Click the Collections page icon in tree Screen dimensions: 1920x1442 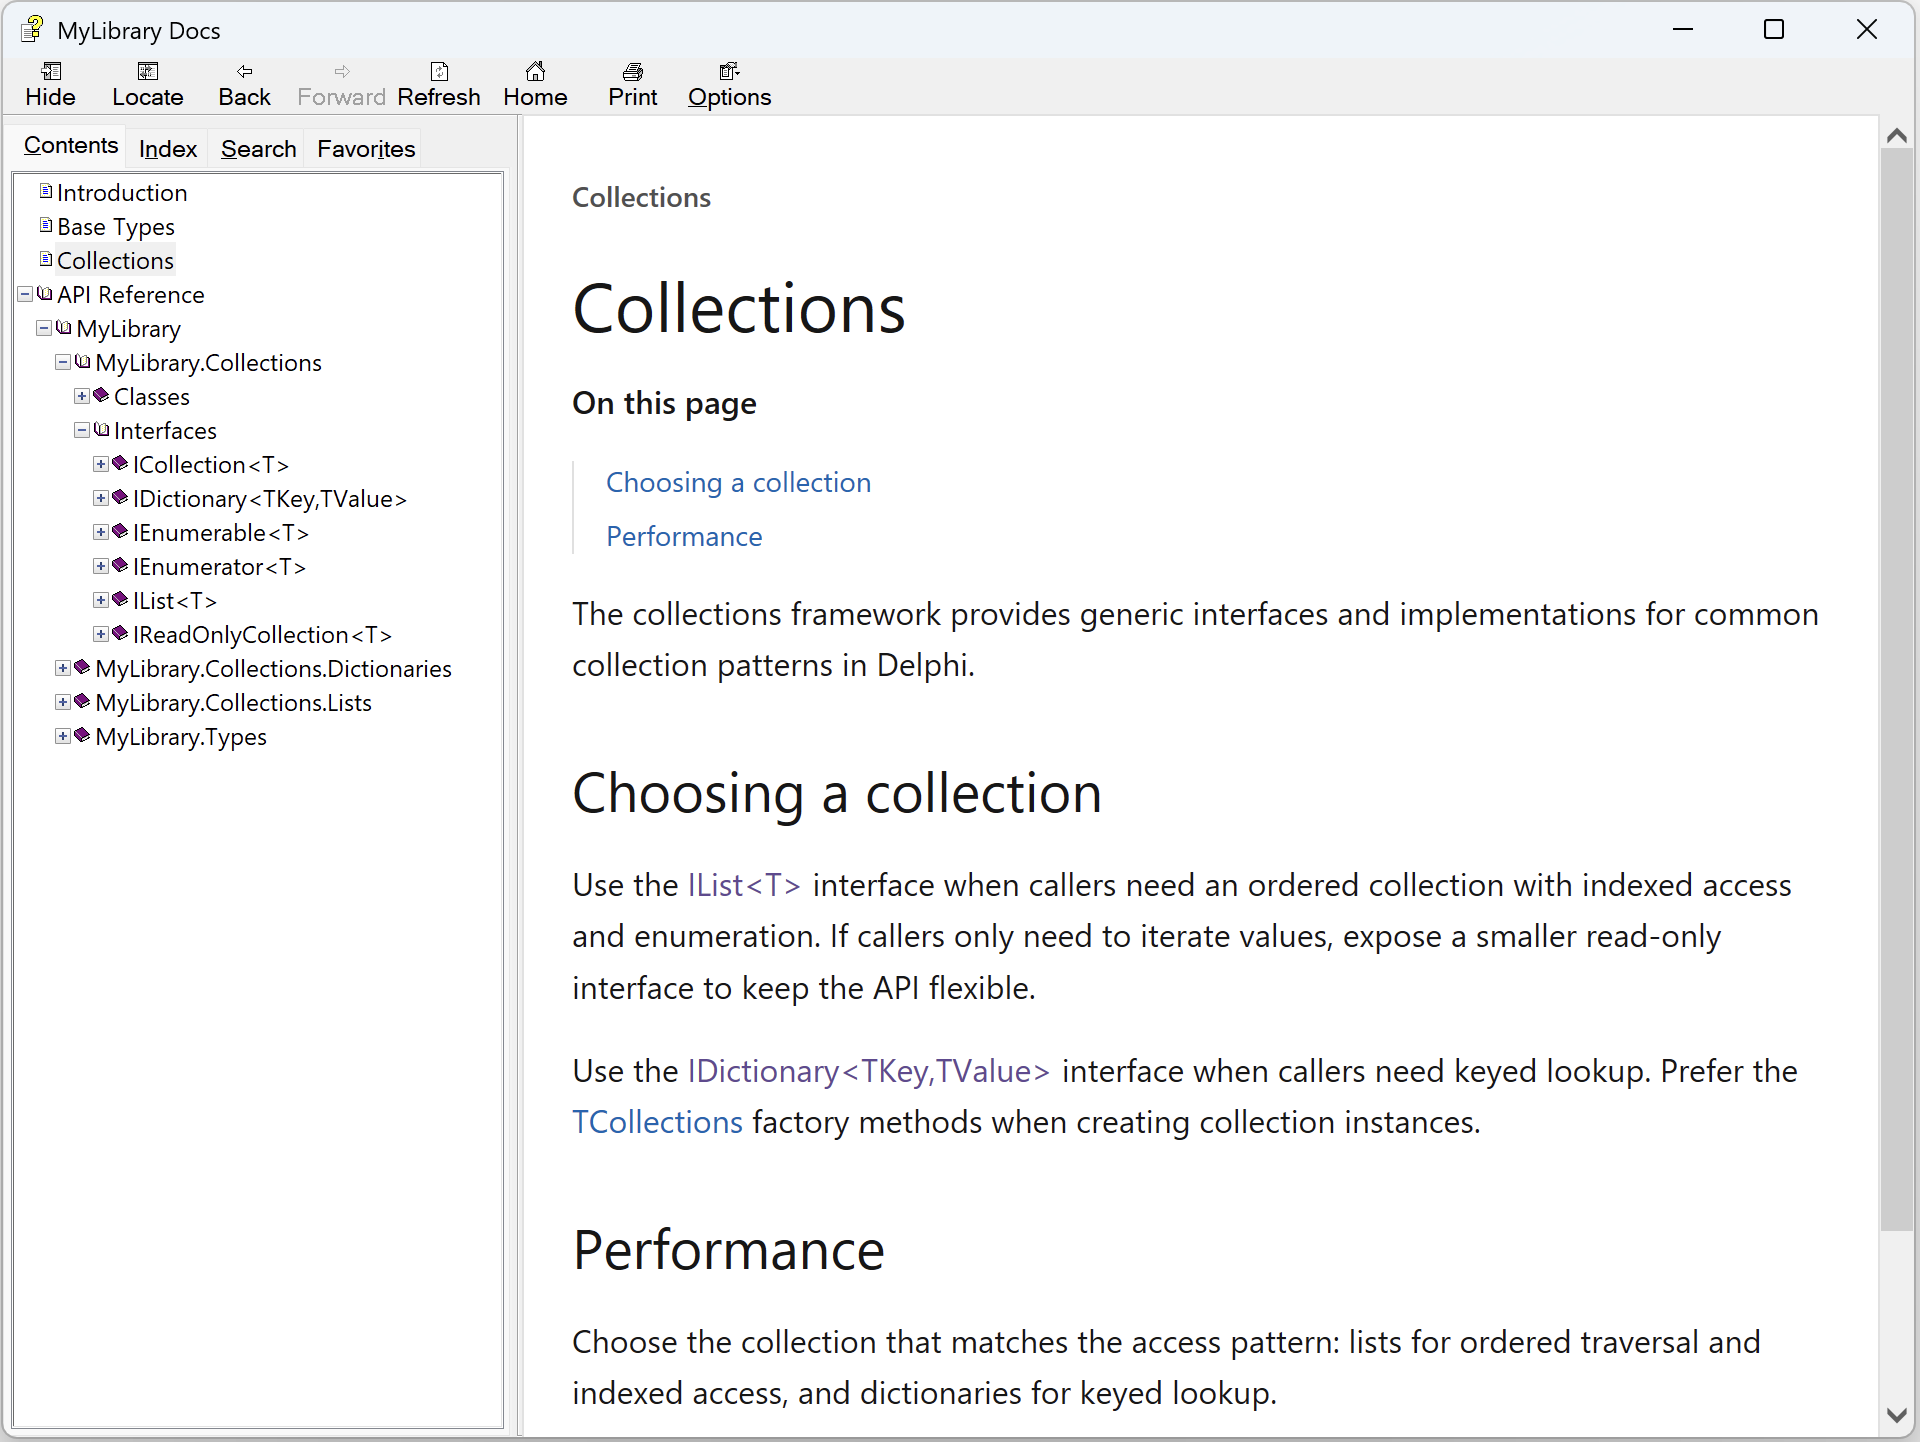coord(46,259)
